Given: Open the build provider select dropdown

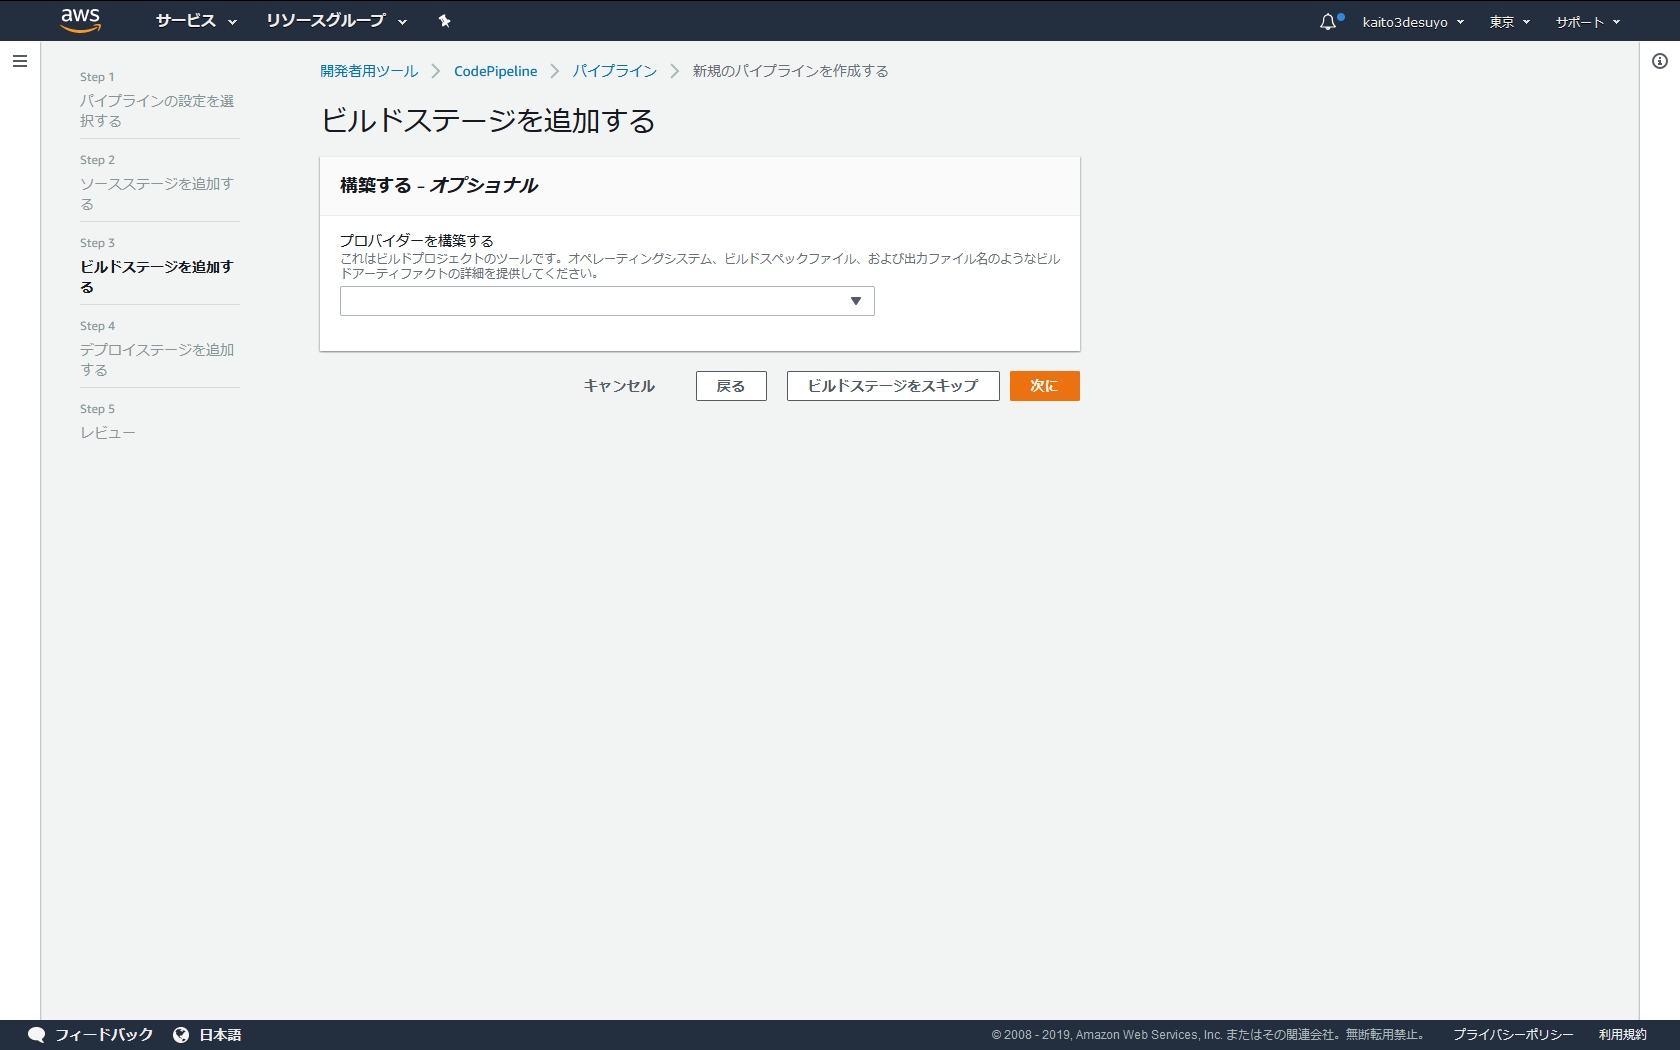Looking at the screenshot, I should click(607, 301).
